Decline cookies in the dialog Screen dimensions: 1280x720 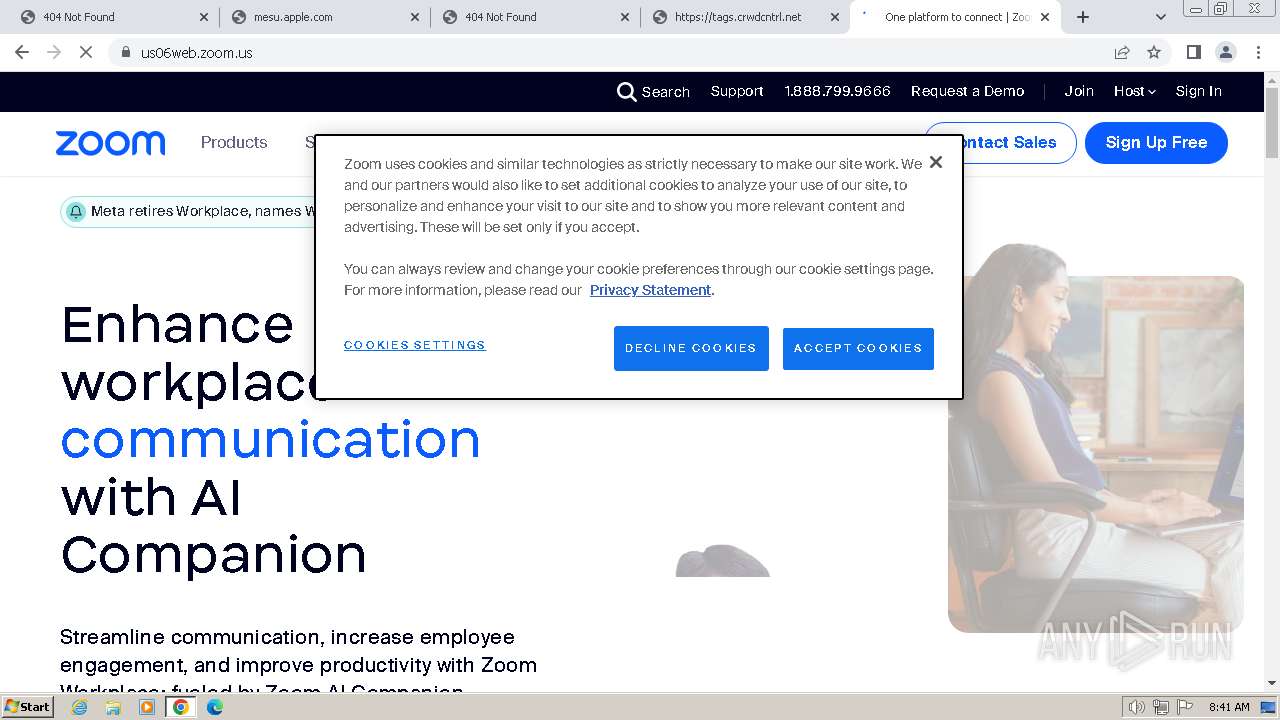691,348
